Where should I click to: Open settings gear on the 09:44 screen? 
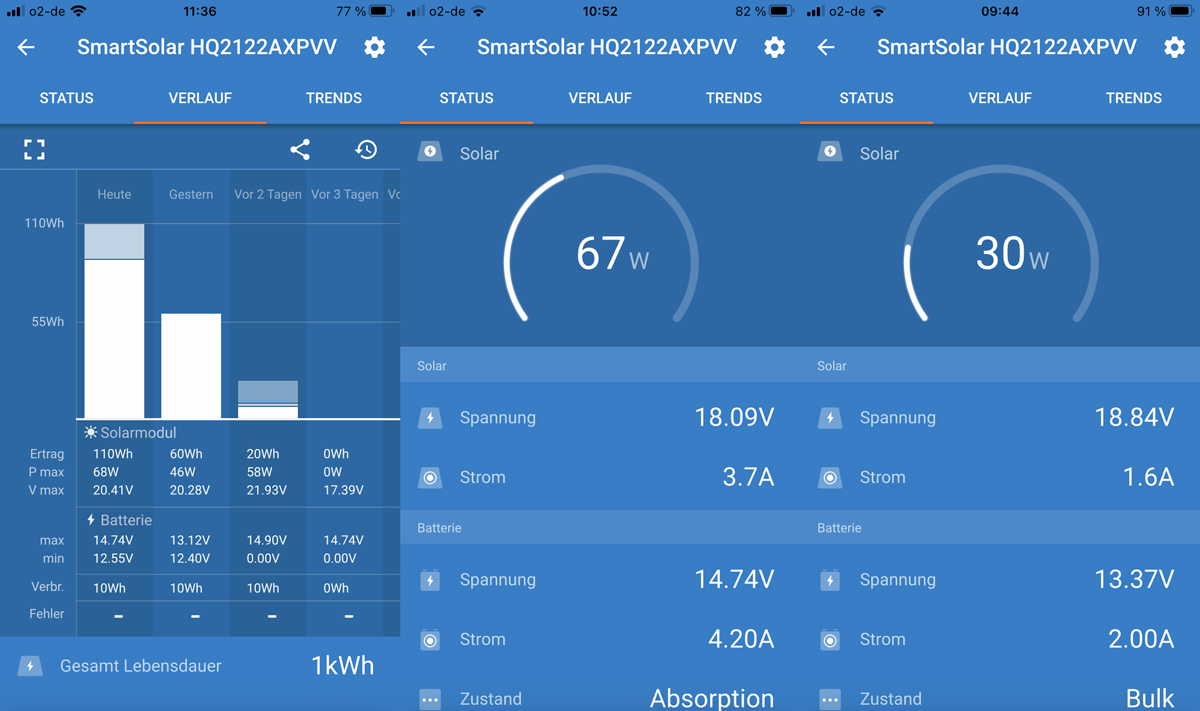[x=1174, y=47]
